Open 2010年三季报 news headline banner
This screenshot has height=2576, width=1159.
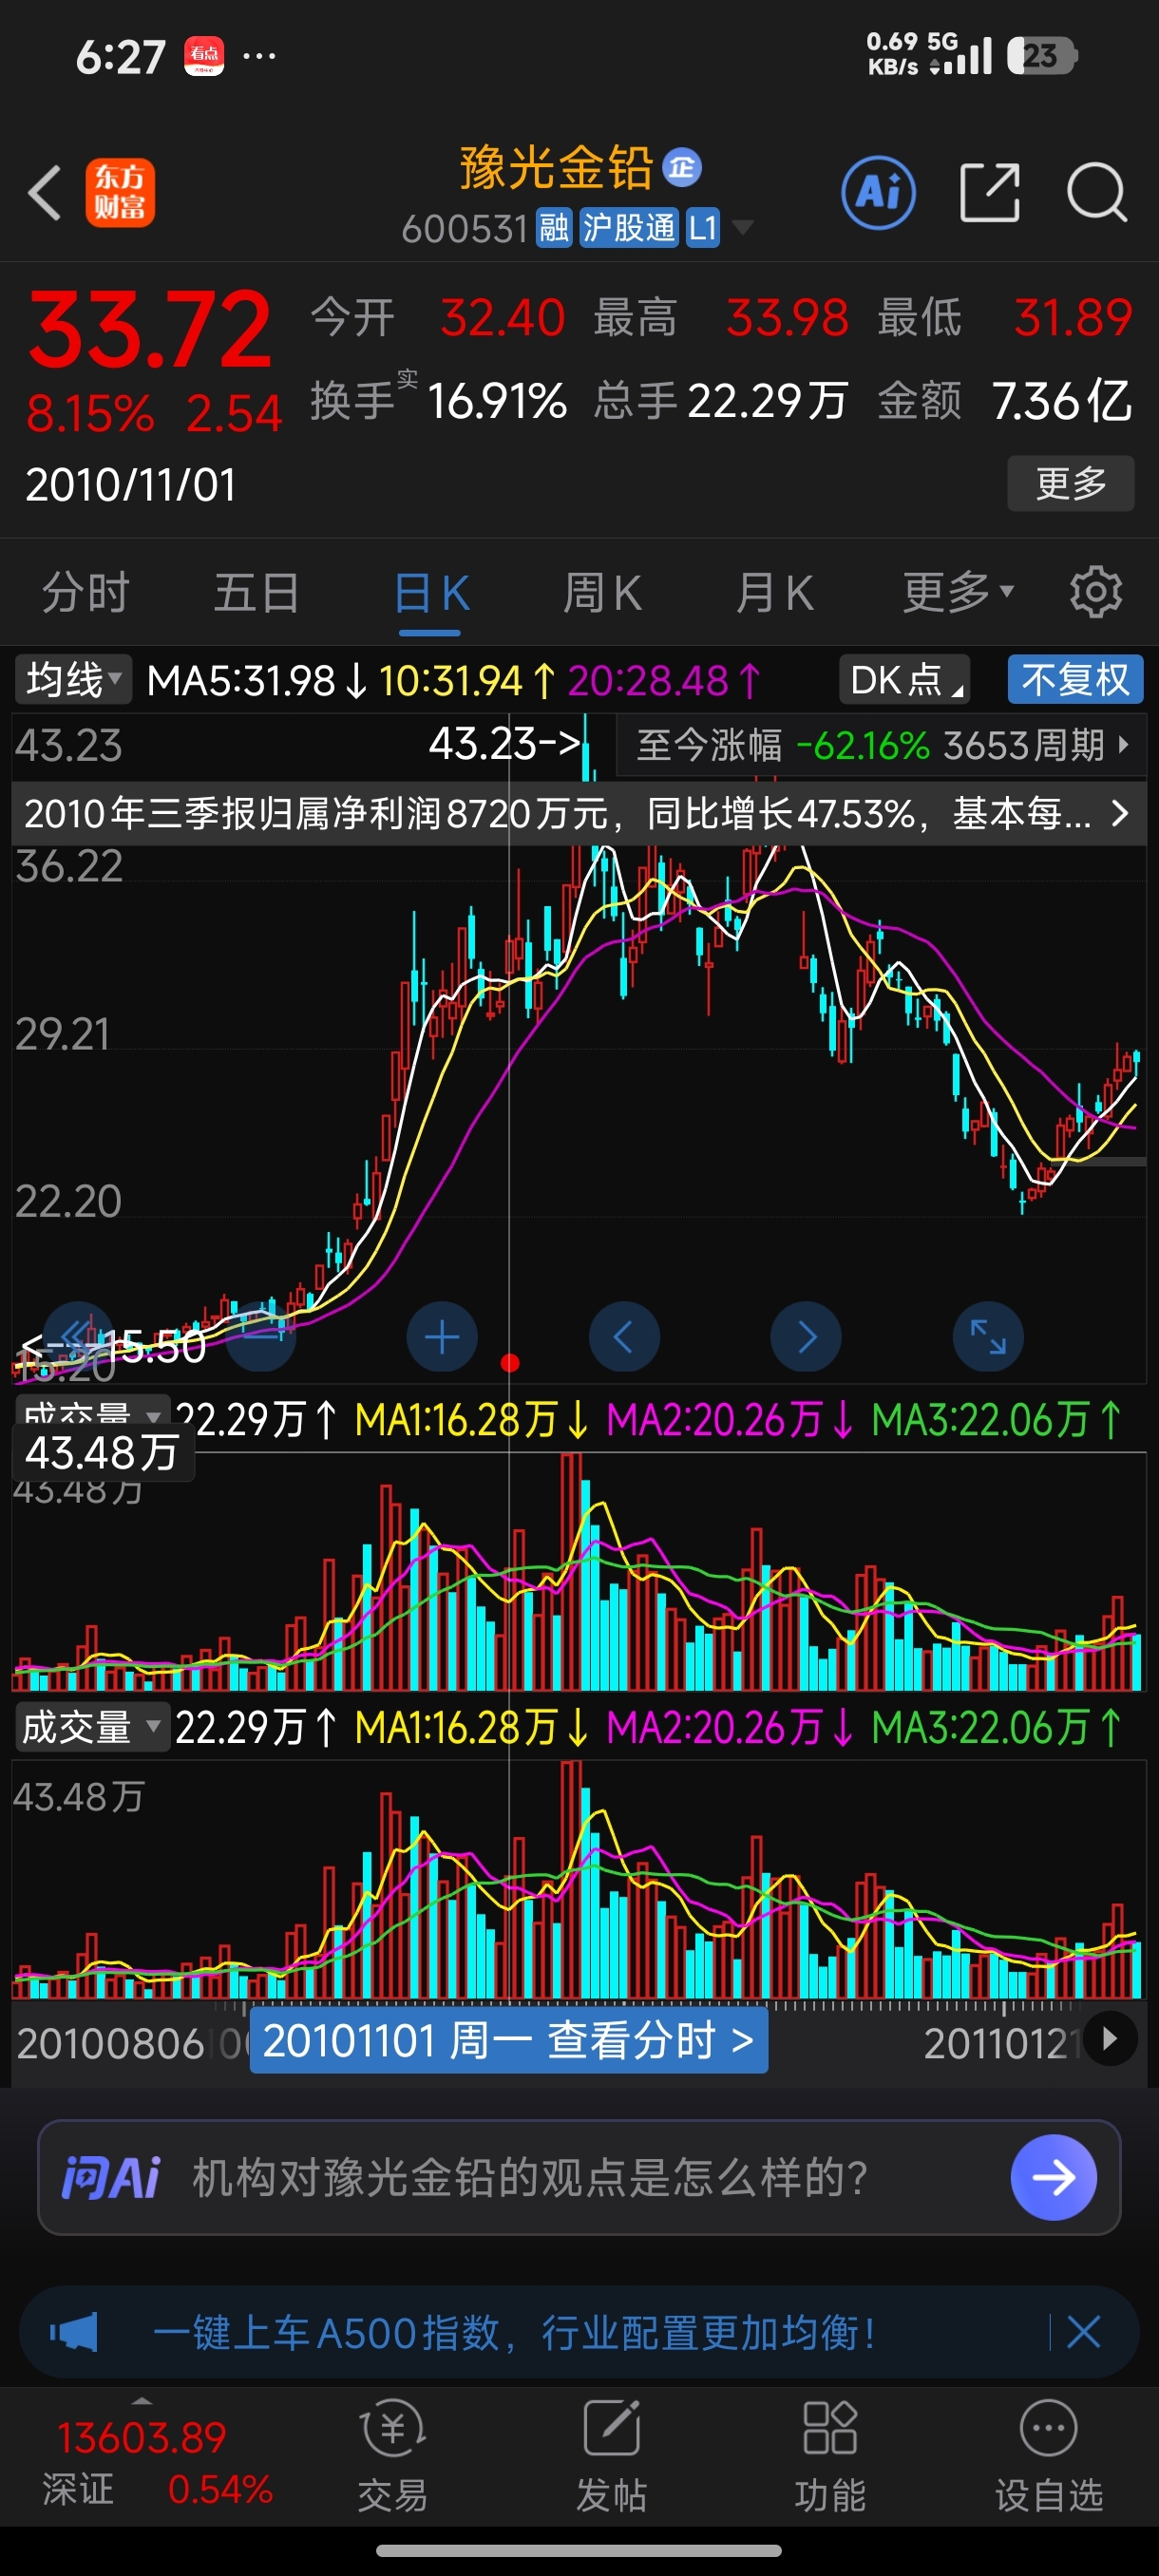pos(578,814)
